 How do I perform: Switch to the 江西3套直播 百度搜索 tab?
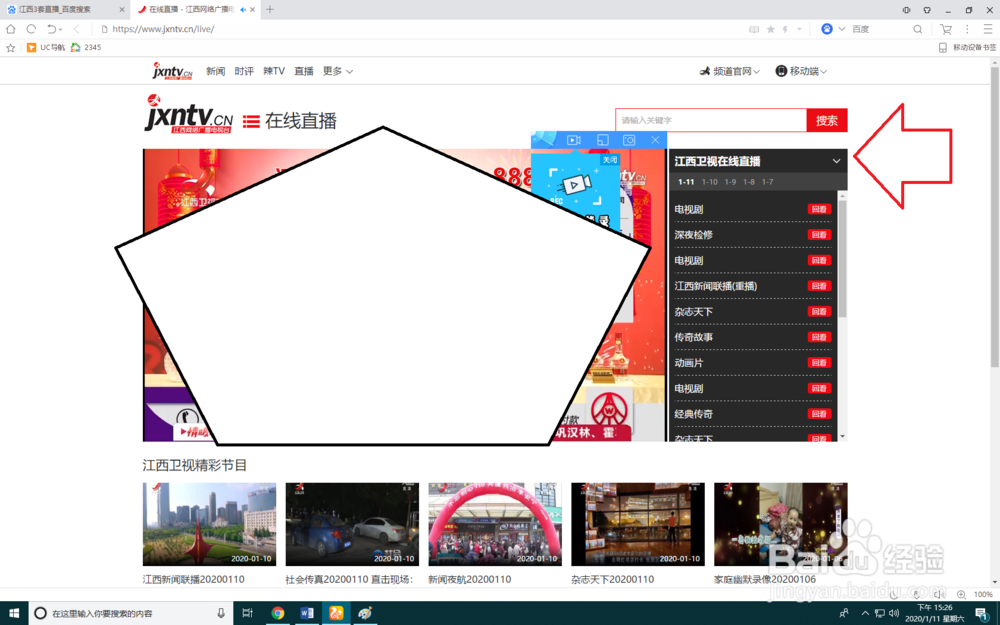64,10
